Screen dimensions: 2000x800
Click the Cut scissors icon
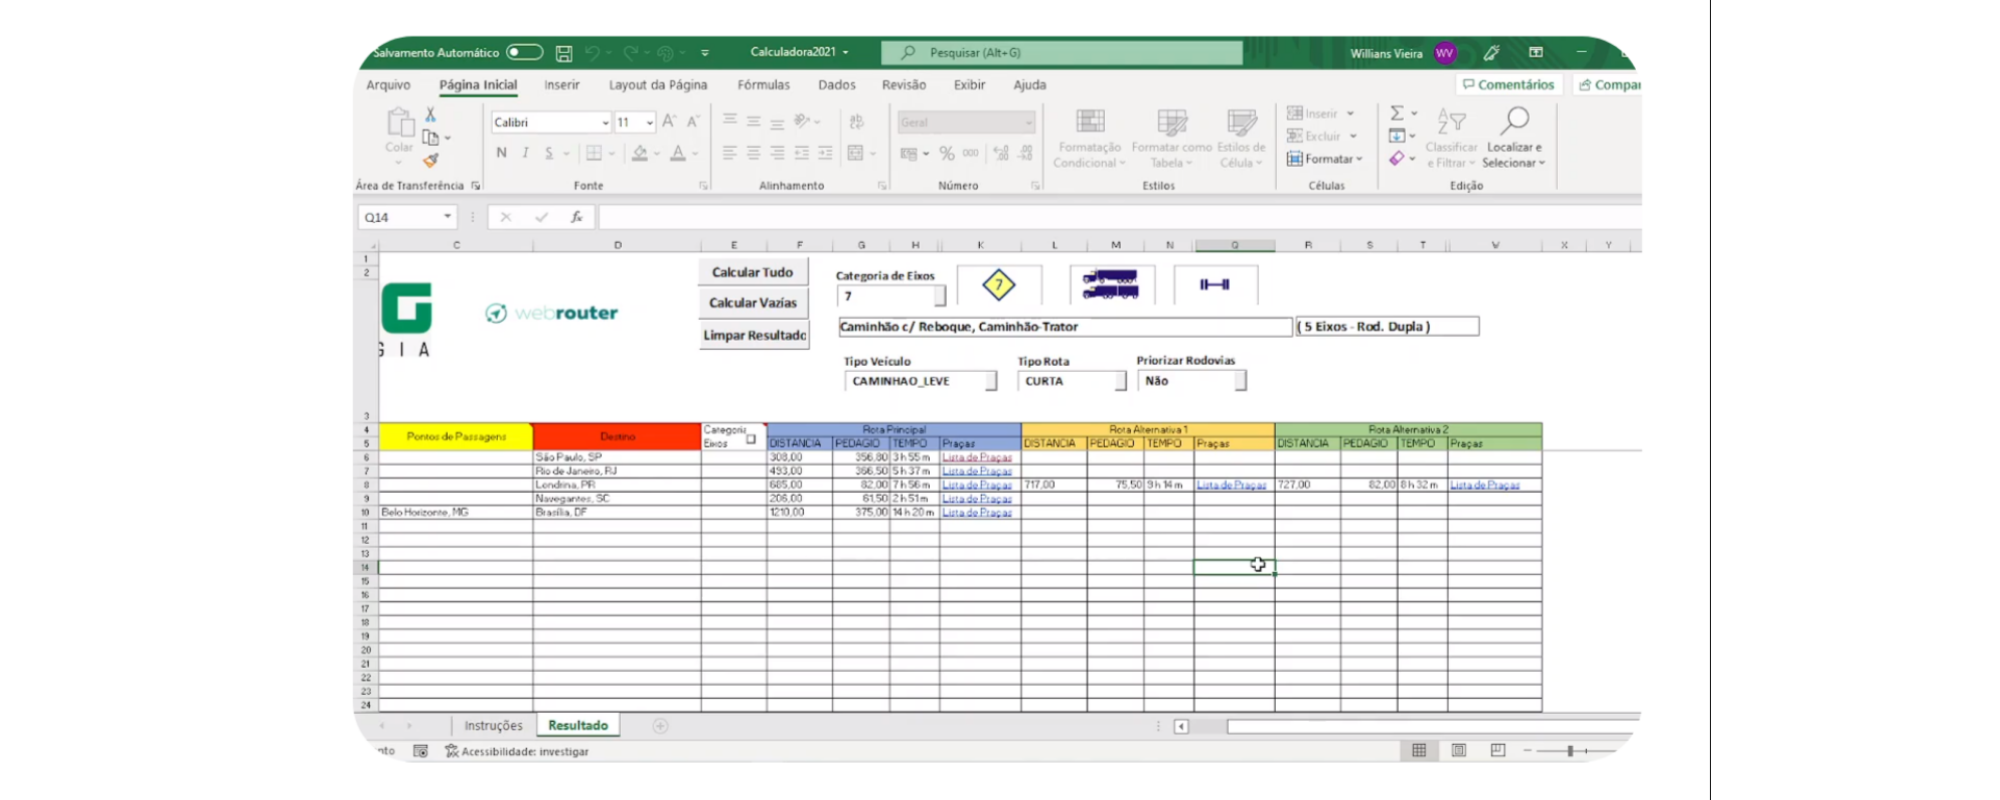[430, 115]
